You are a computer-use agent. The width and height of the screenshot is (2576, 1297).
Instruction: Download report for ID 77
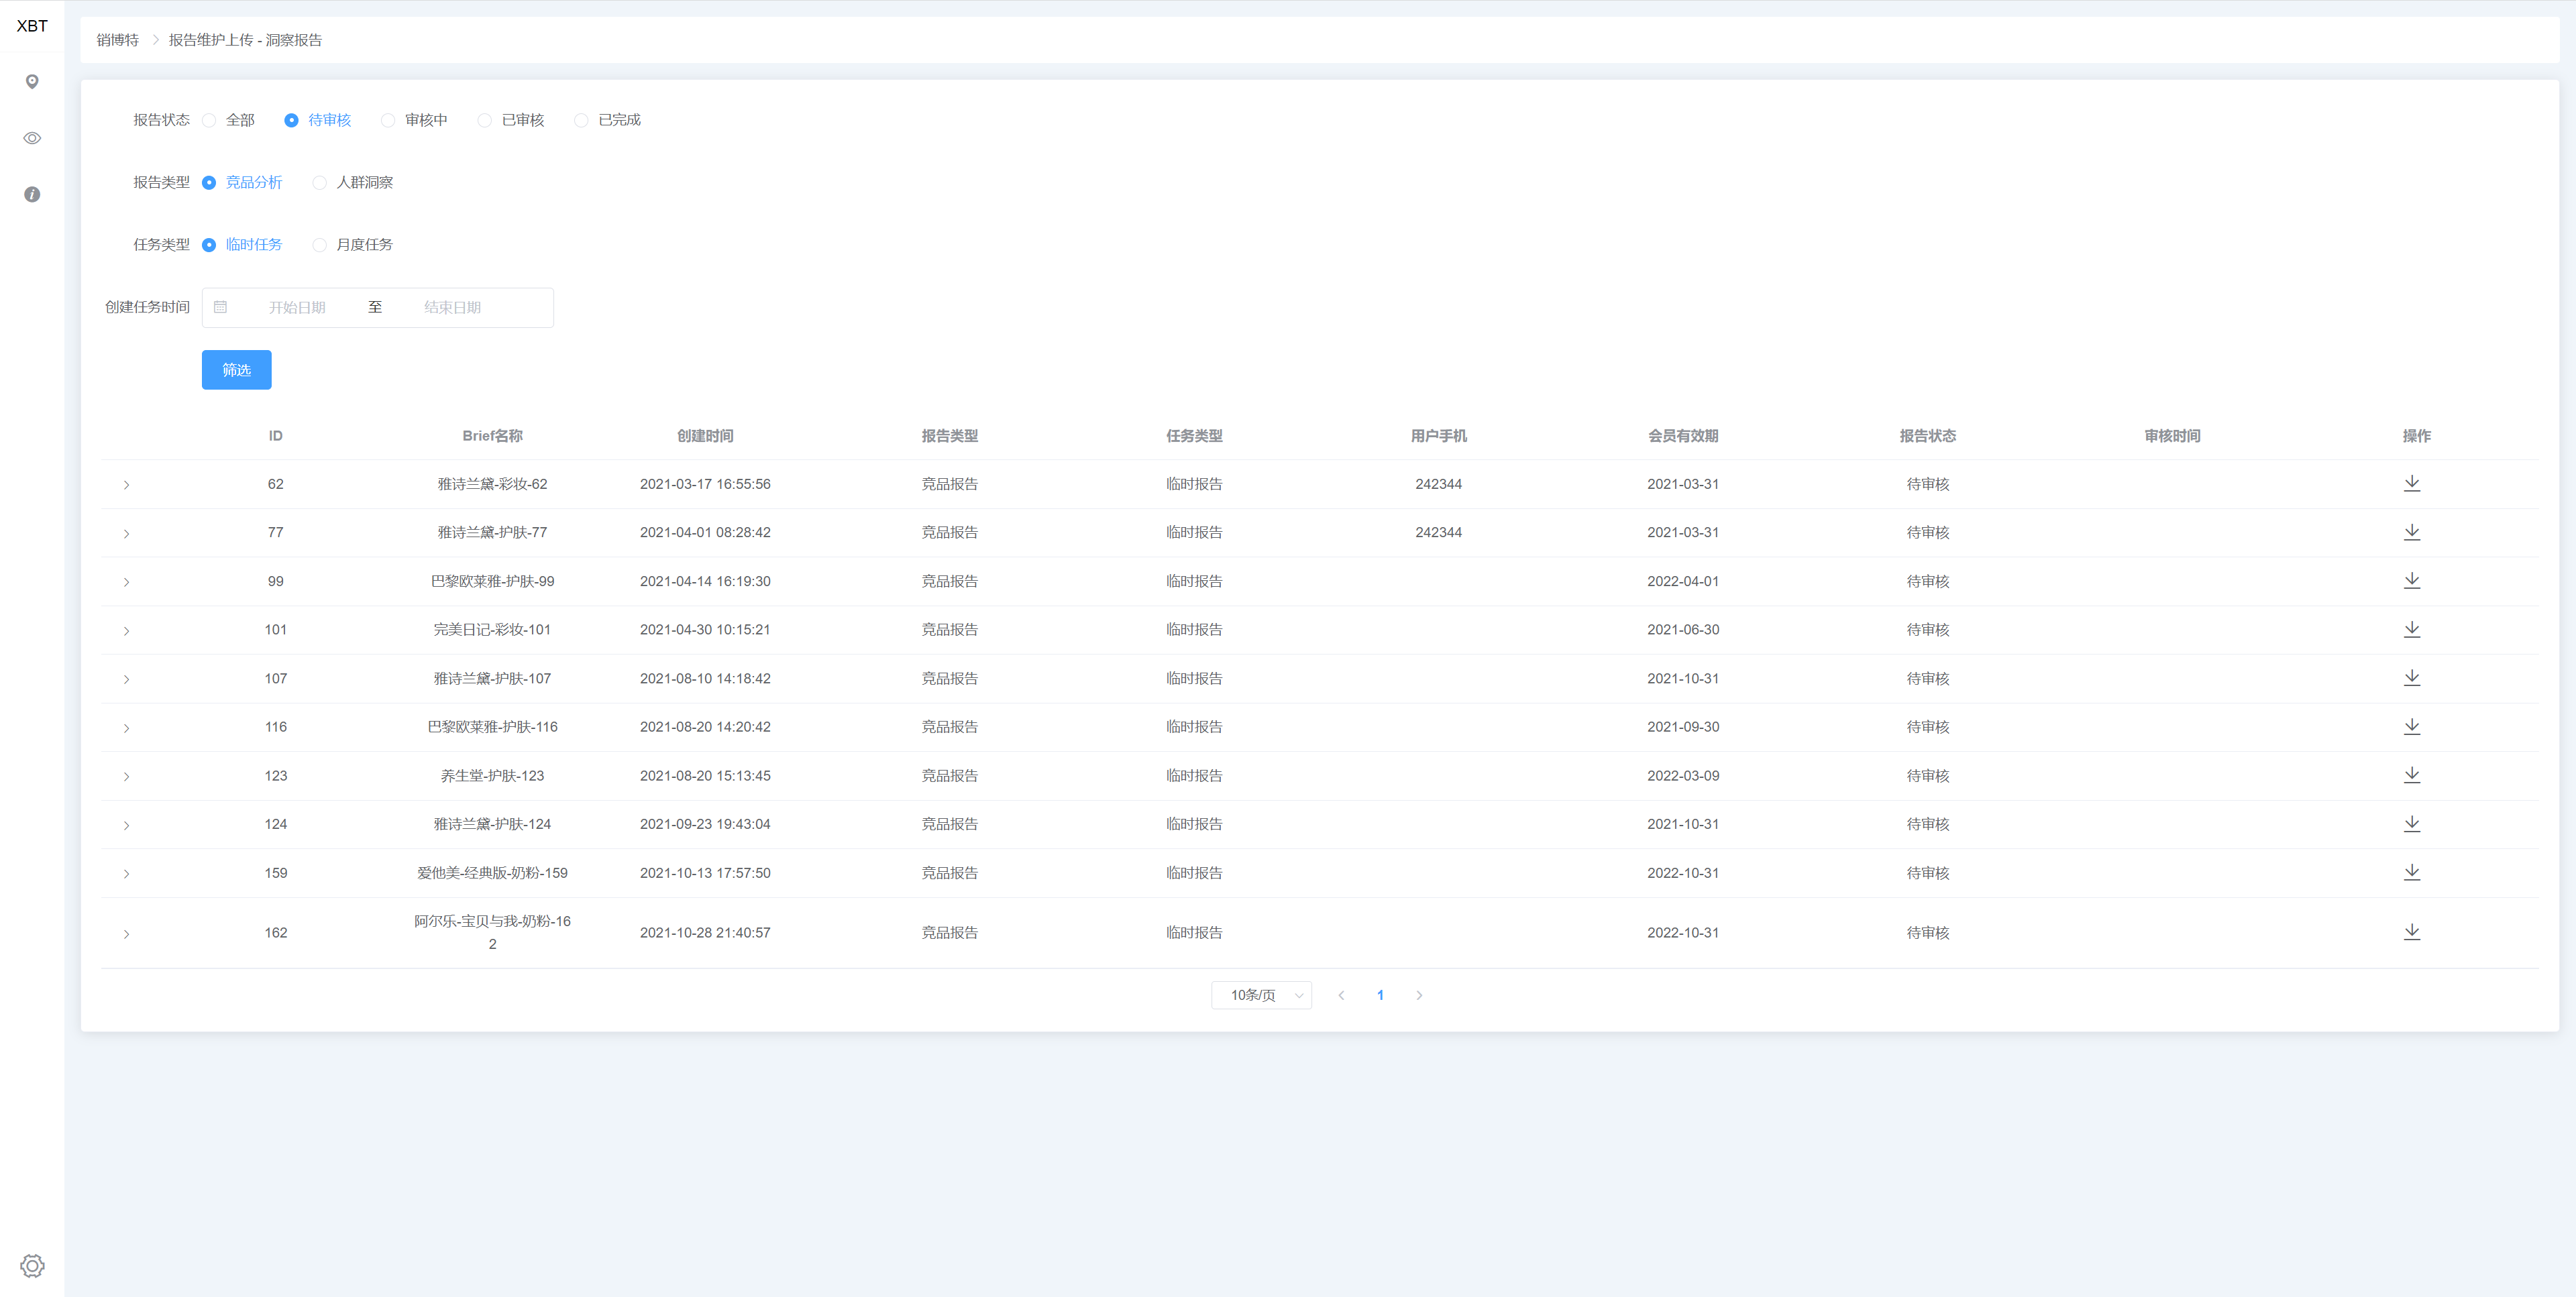click(x=2411, y=532)
